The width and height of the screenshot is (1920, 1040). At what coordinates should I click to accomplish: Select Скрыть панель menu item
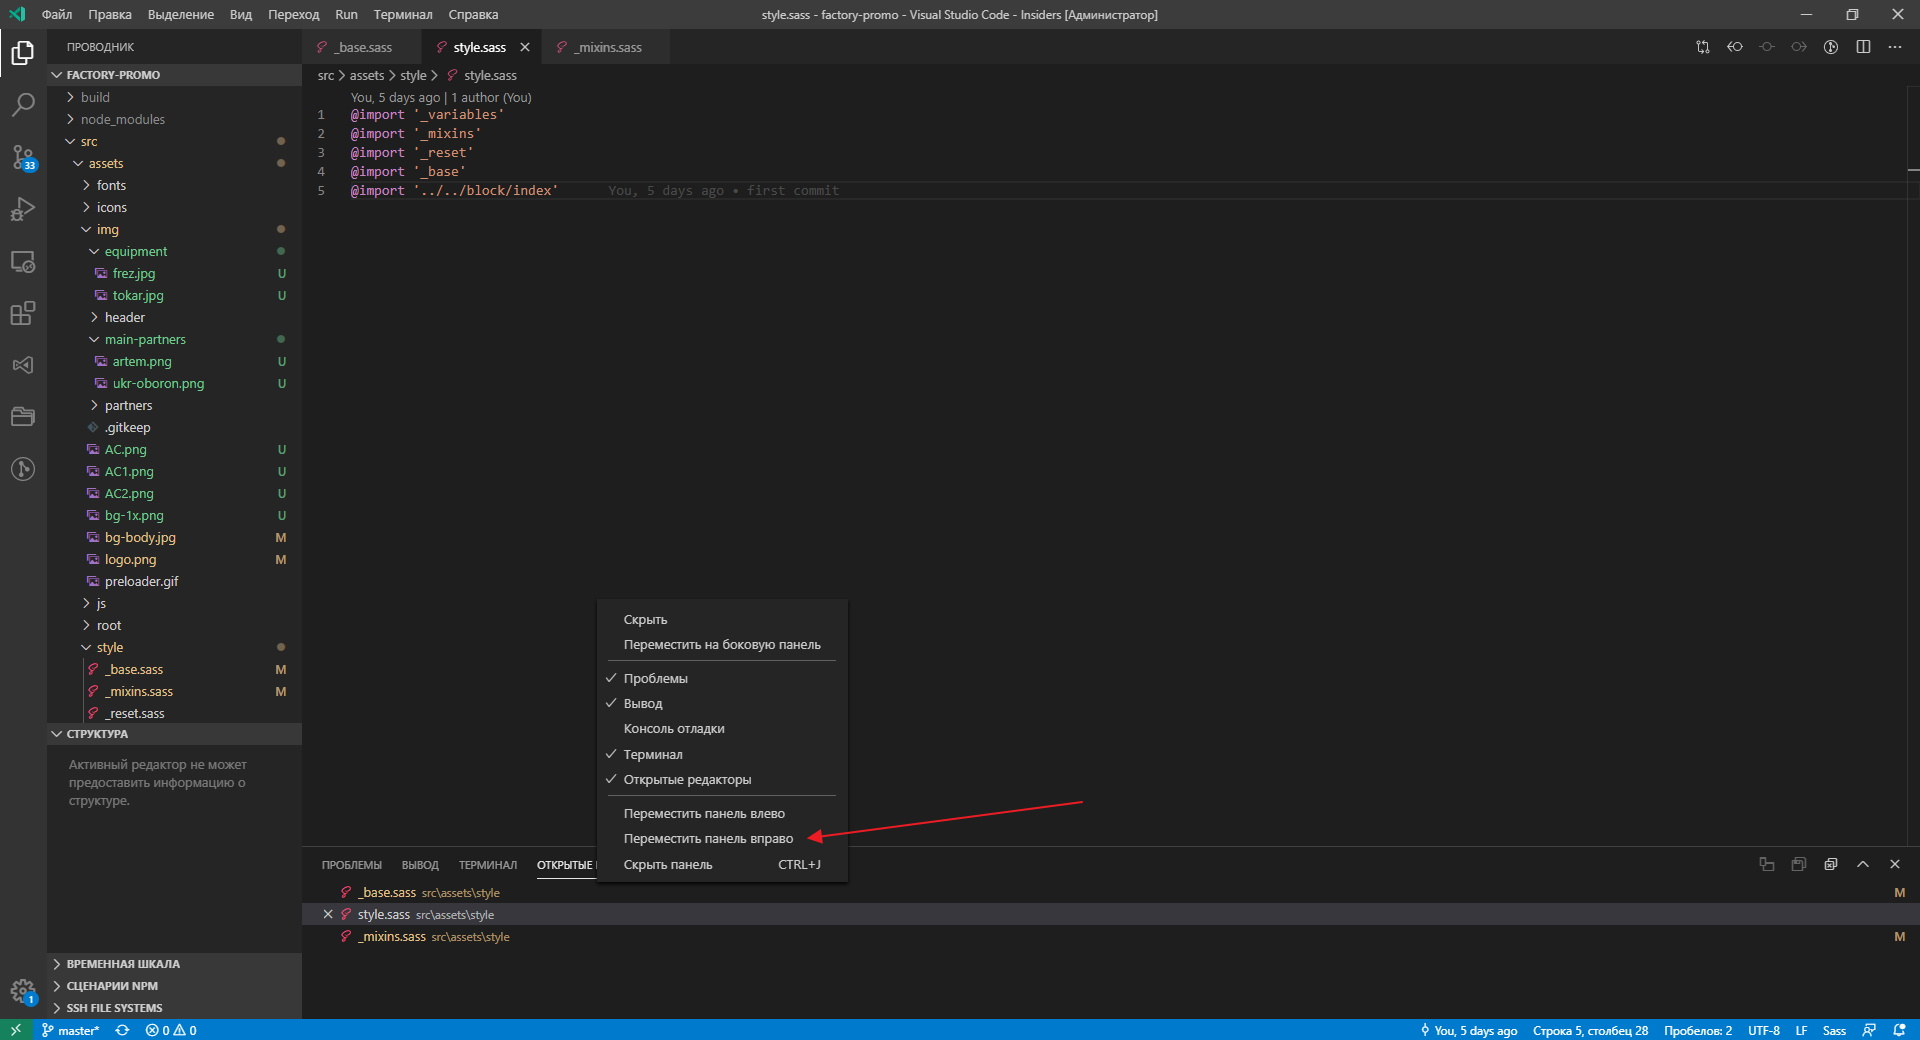722,864
